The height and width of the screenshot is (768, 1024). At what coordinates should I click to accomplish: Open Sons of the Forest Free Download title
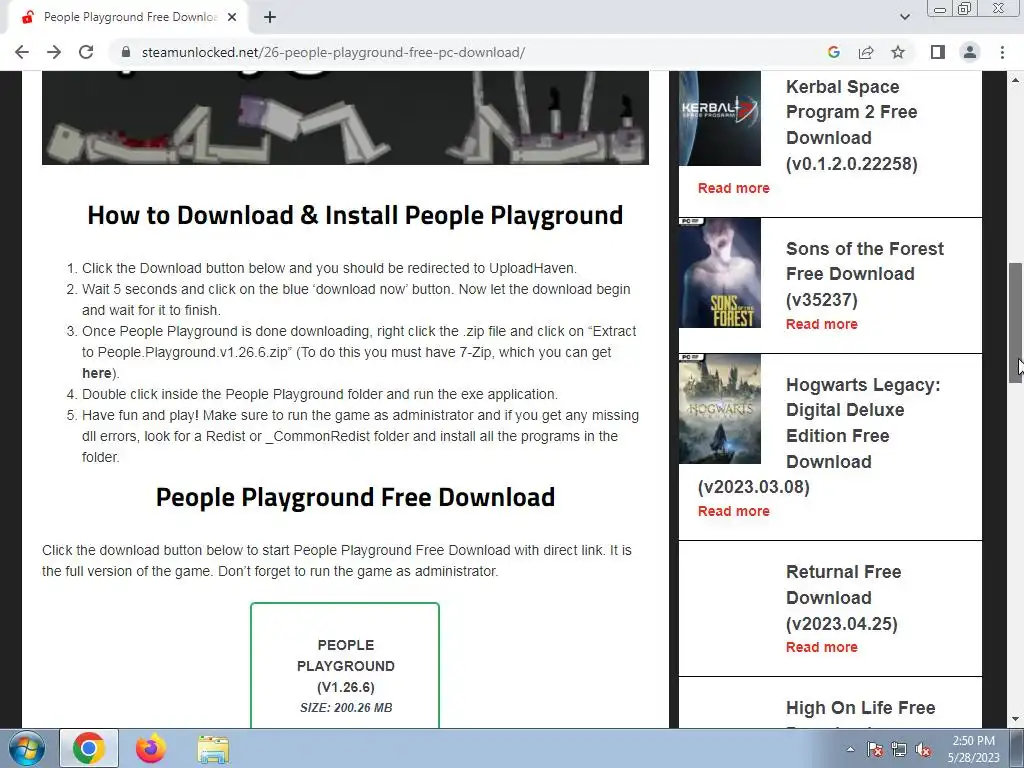pyautogui.click(x=865, y=274)
